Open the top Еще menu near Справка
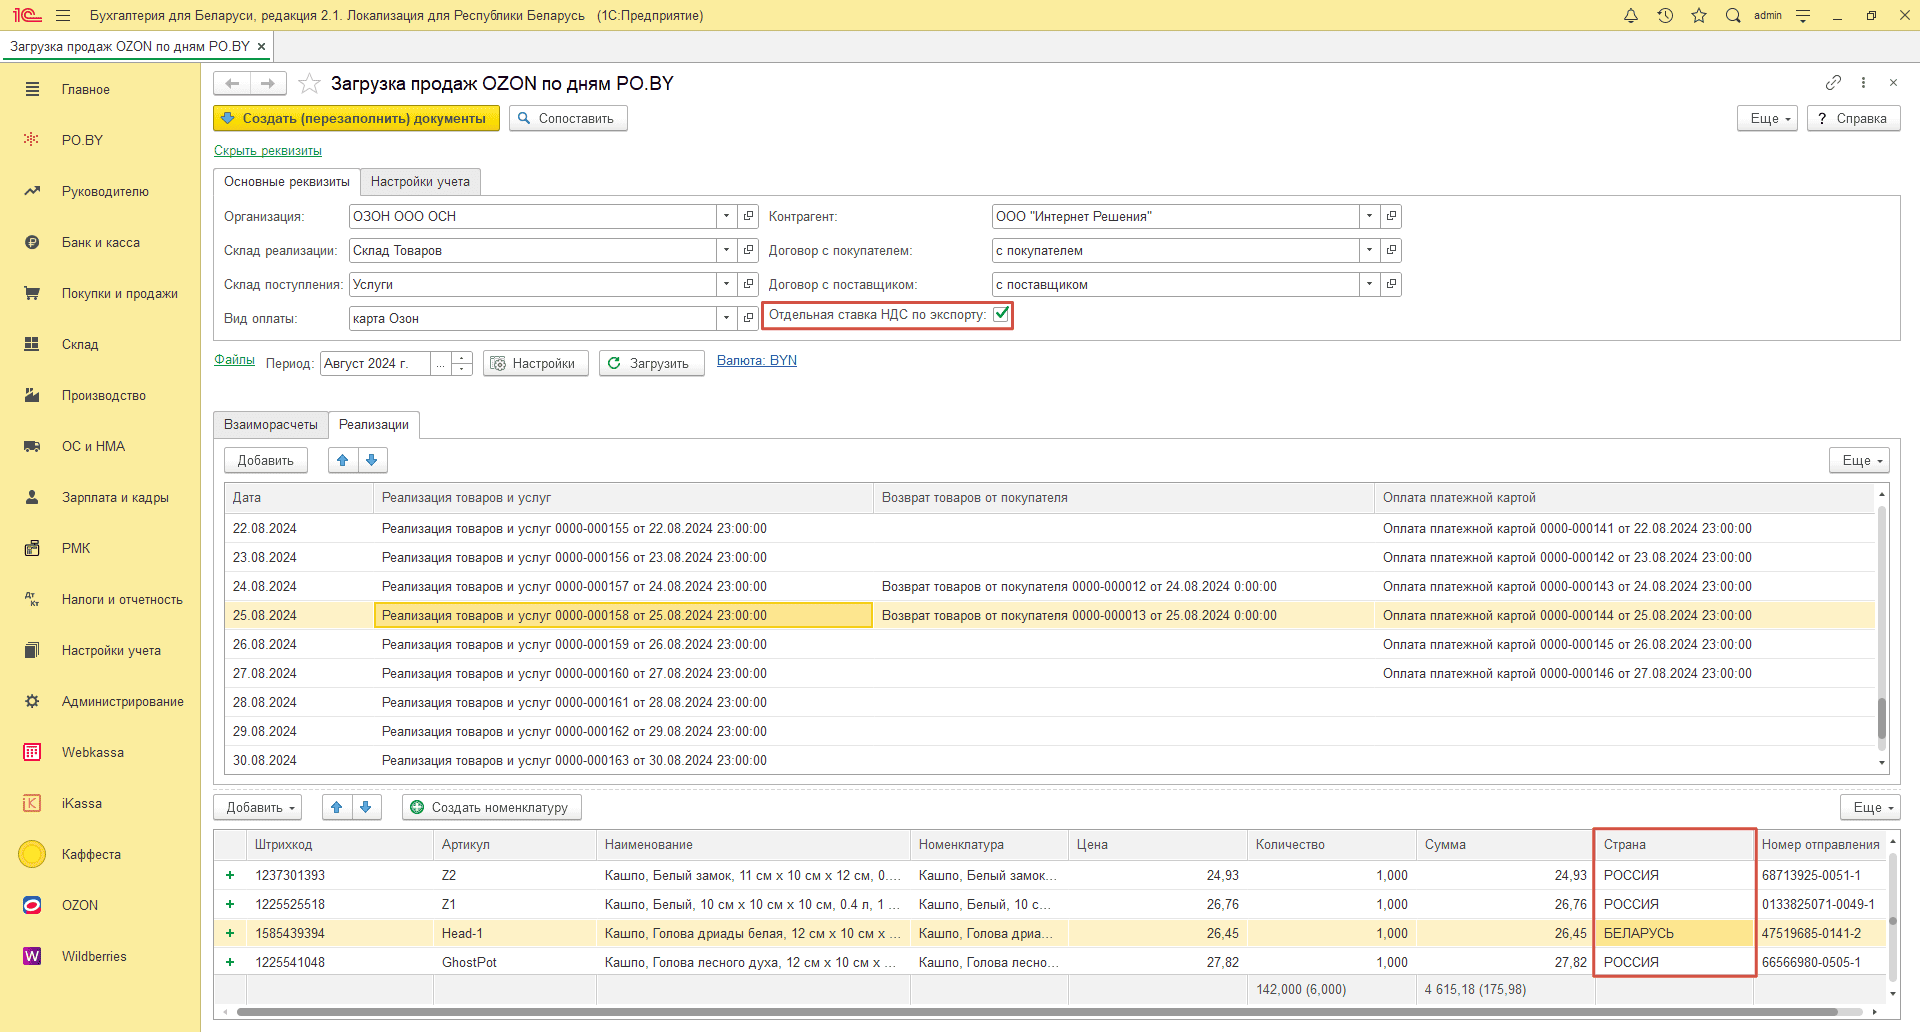This screenshot has height=1032, width=1920. [1768, 118]
